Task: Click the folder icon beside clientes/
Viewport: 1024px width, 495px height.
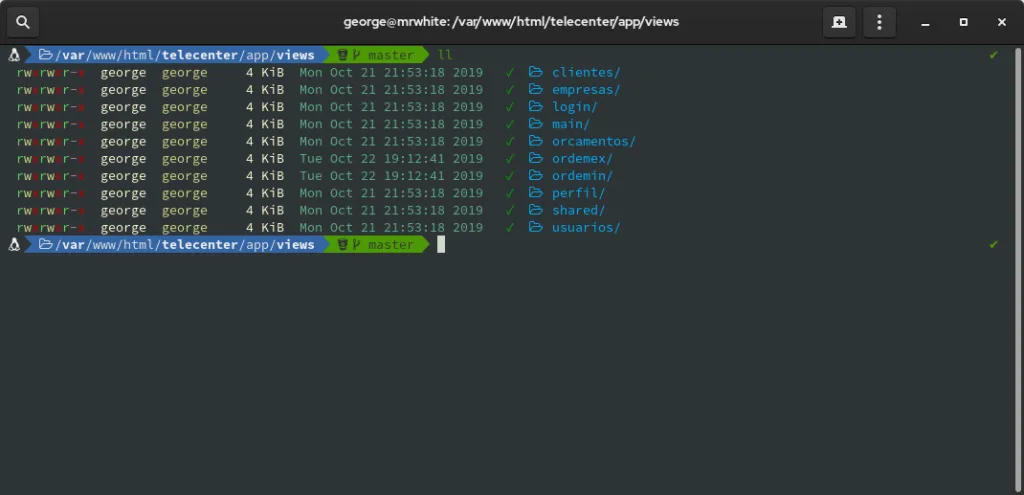Action: [536, 72]
